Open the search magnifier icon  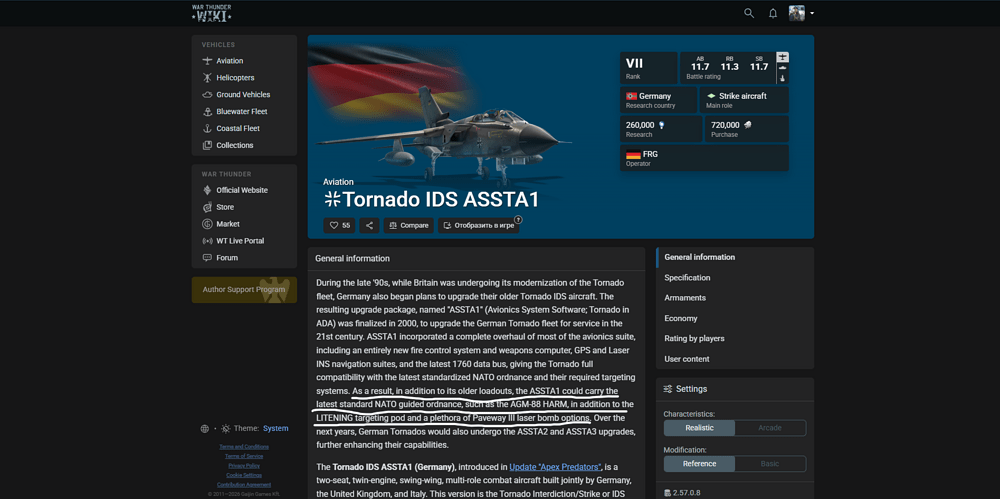coord(749,13)
